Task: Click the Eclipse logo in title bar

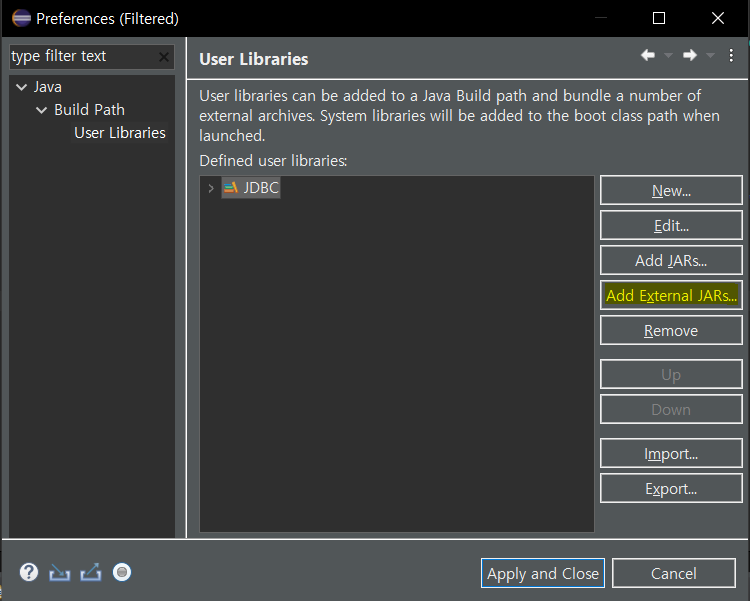Action: (22, 18)
